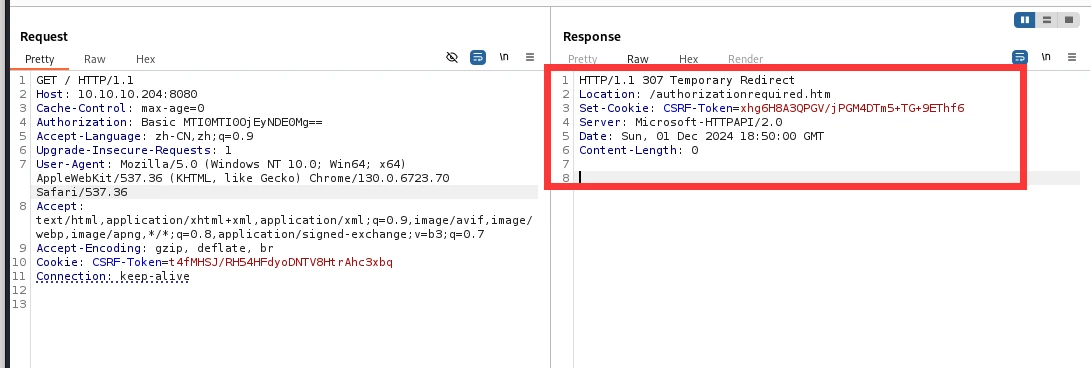1091x368 pixels.
Task: Toggle hidden characters eye icon in Request
Action: (x=452, y=57)
